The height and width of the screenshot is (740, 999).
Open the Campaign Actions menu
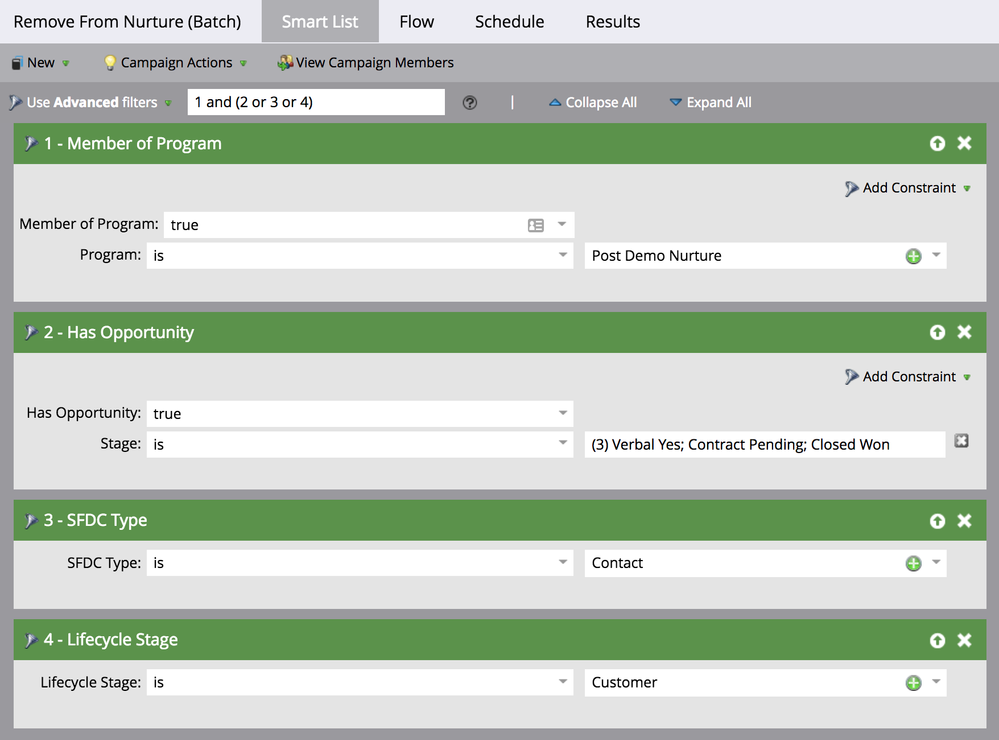pos(175,63)
